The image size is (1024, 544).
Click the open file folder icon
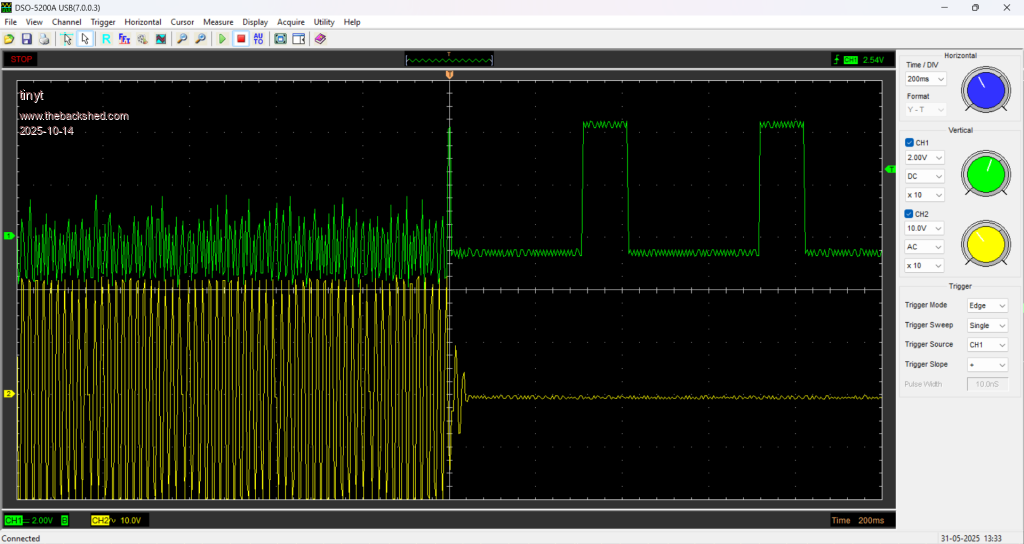[x=9, y=39]
